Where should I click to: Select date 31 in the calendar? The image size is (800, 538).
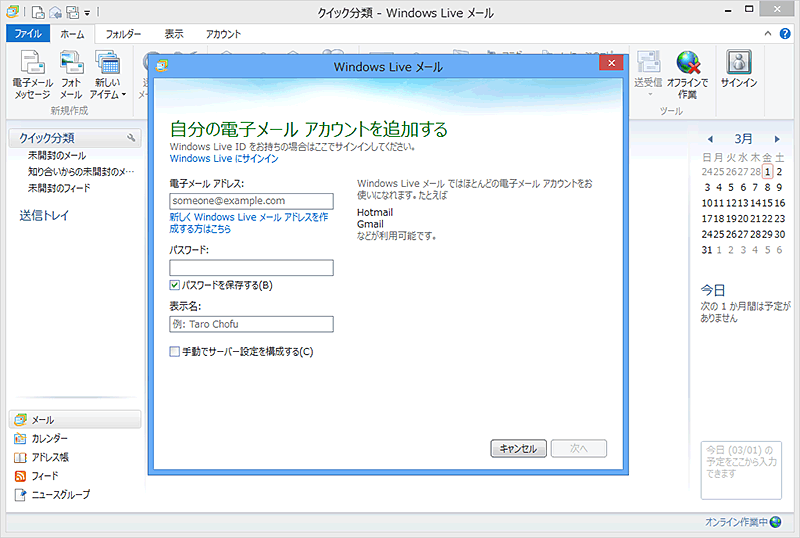pos(707,250)
